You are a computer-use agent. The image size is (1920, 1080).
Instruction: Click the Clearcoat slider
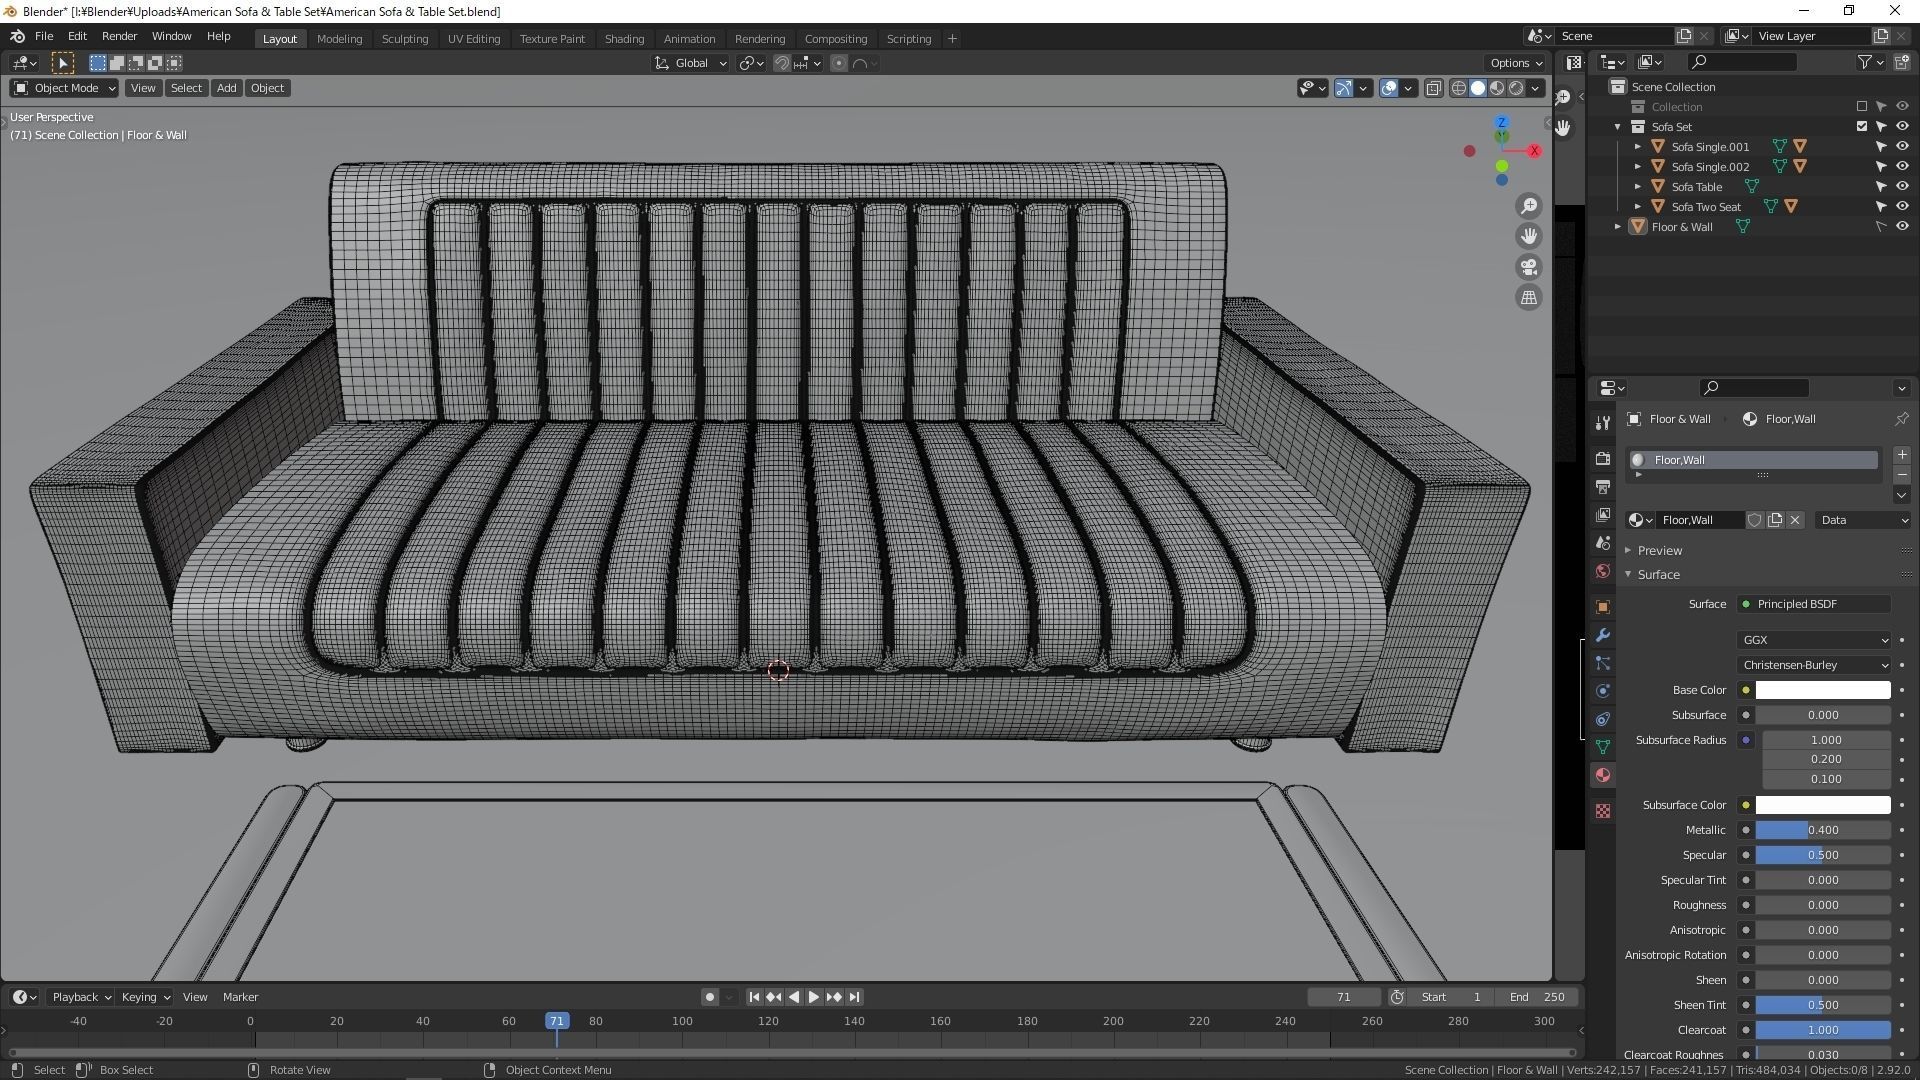[1823, 1030]
